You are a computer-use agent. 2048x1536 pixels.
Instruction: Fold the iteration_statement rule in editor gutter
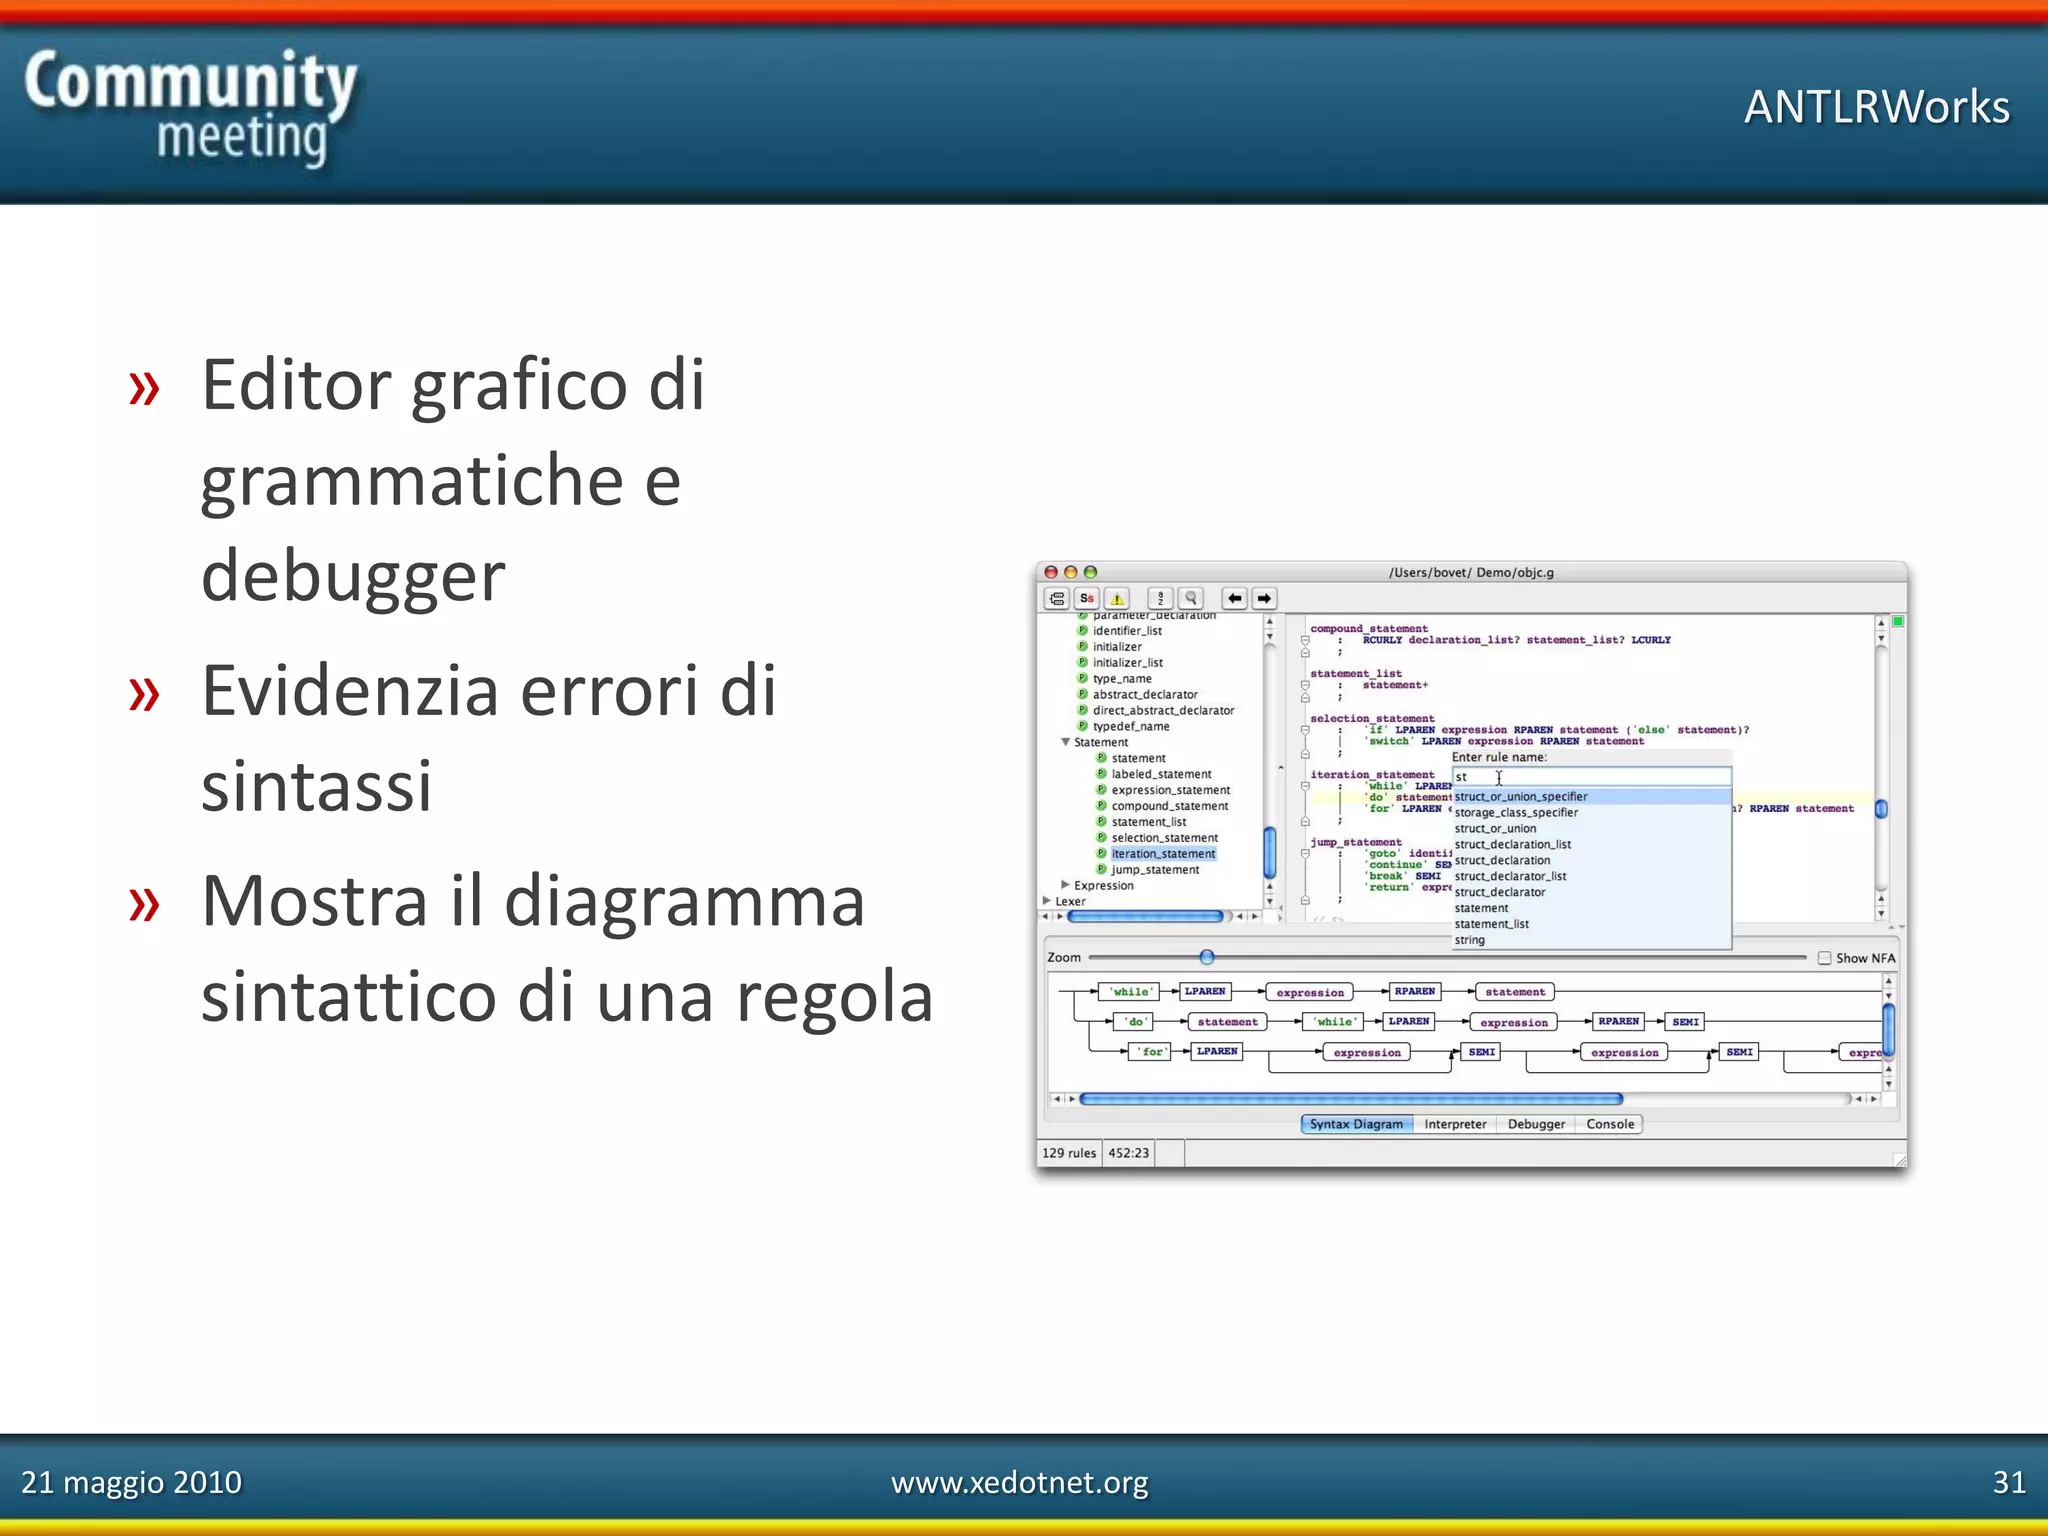tap(1305, 786)
